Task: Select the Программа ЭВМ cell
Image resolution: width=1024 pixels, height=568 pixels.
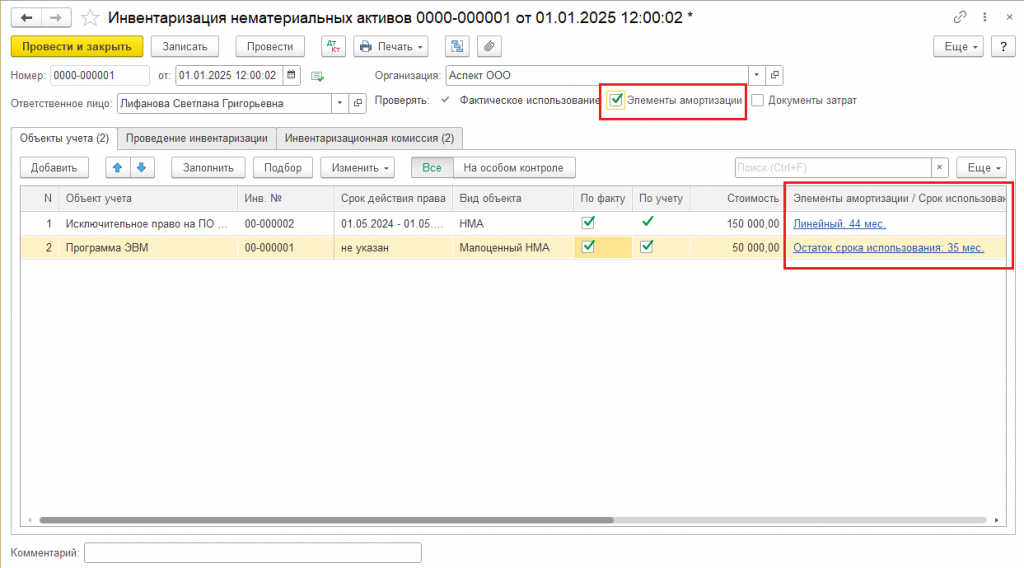Action: [x=148, y=247]
